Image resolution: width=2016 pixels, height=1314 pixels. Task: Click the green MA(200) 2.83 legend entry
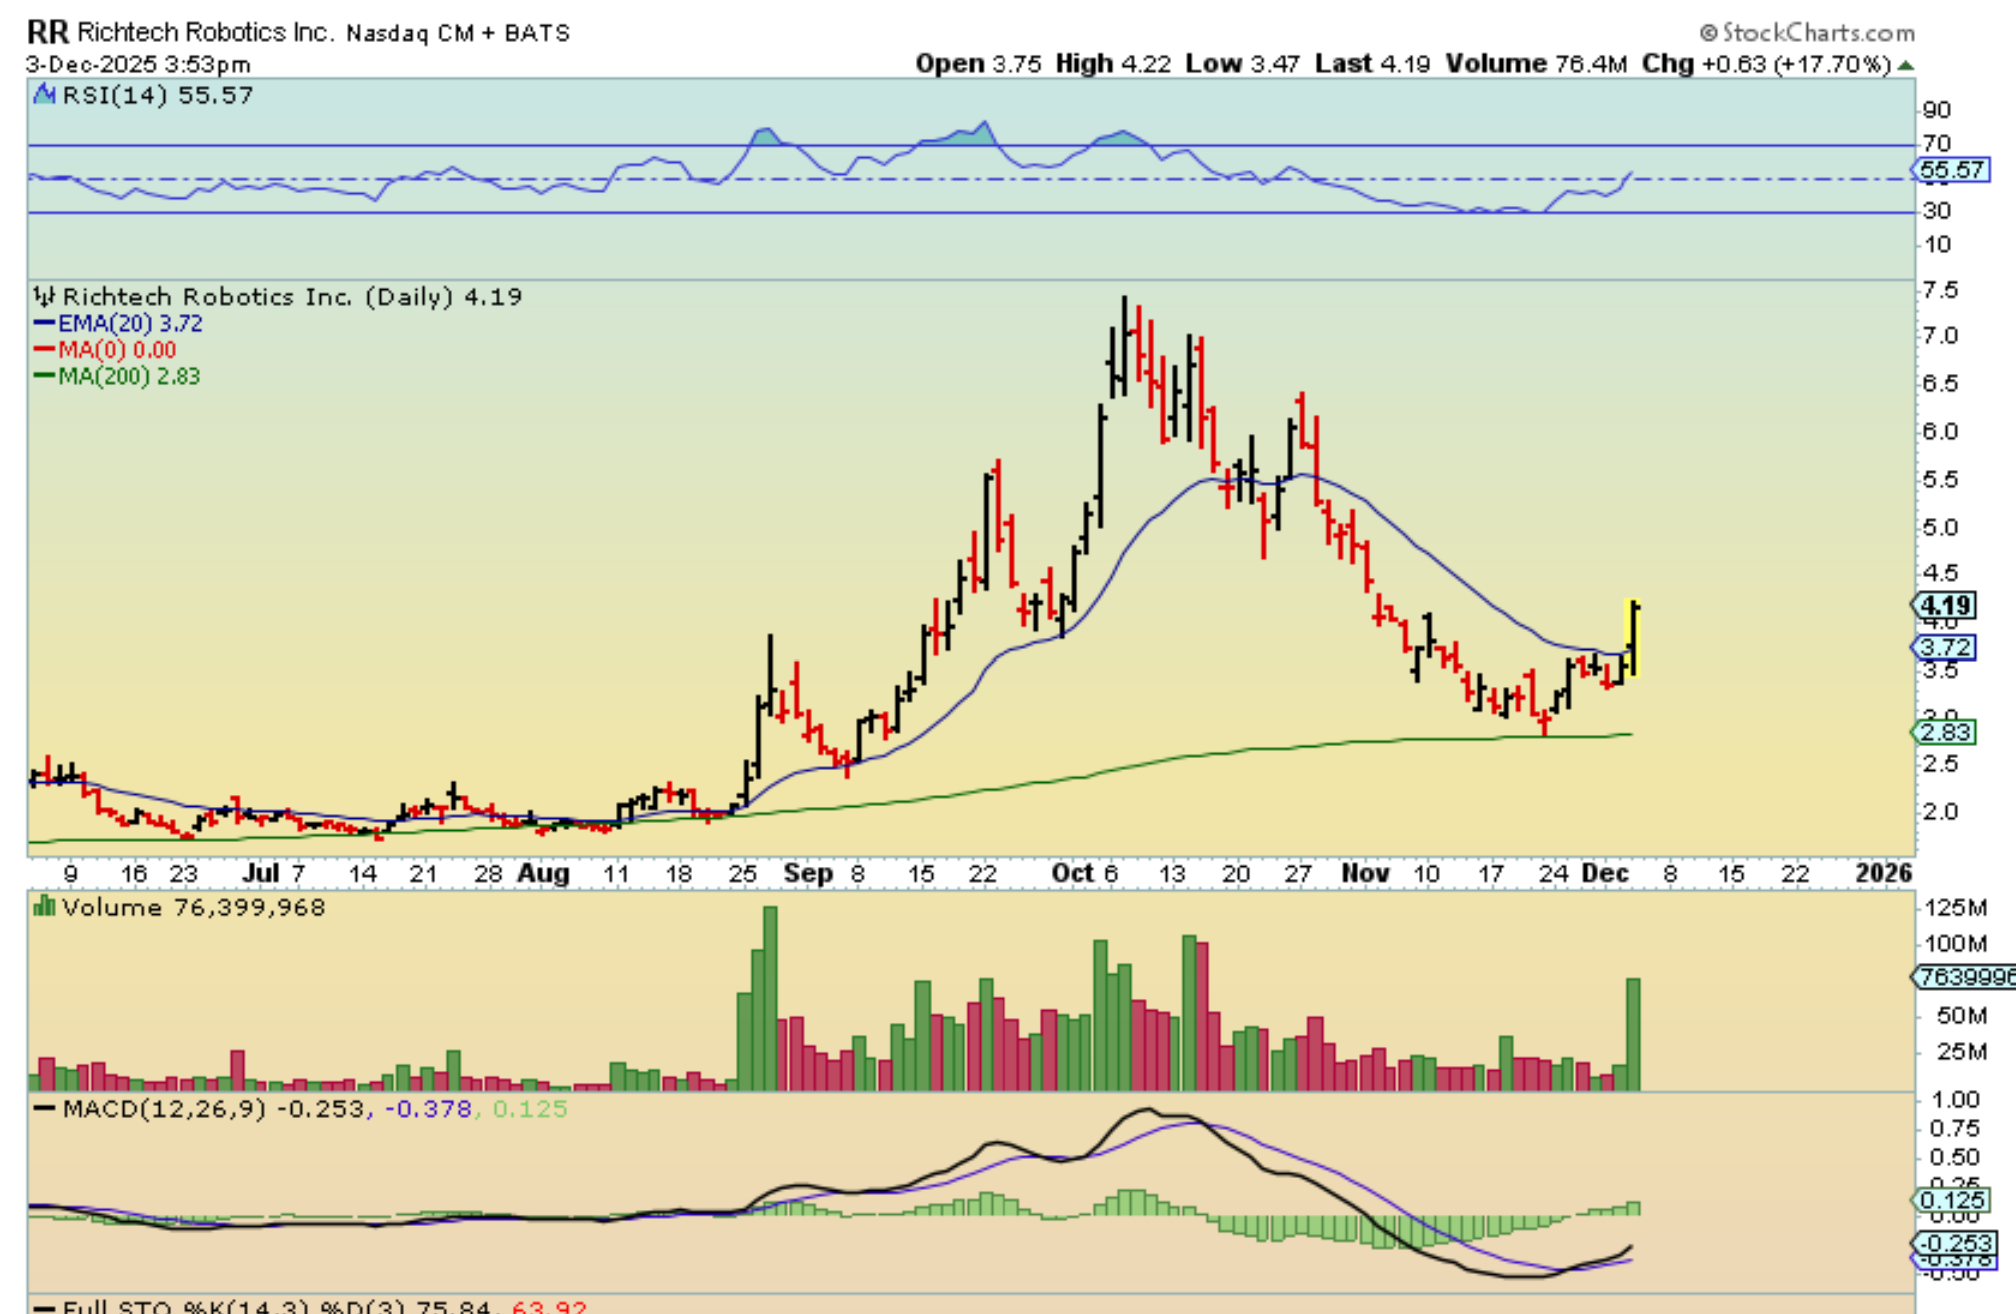click(x=117, y=377)
